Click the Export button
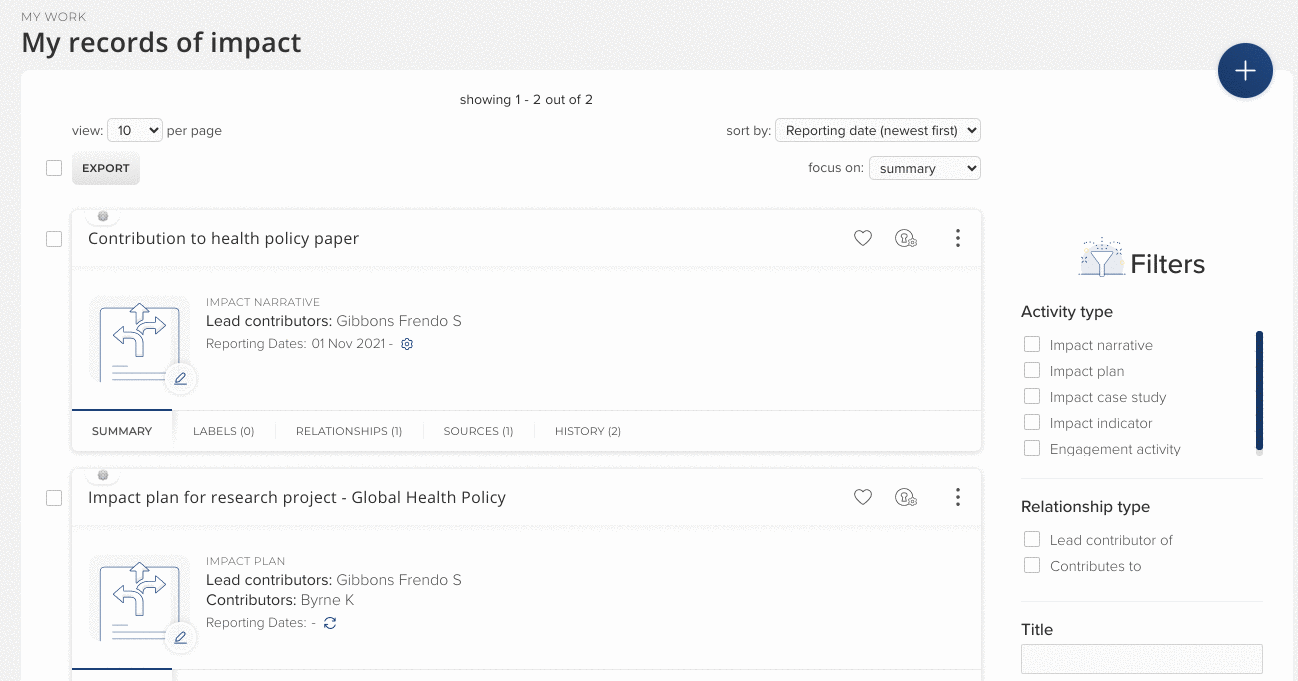This screenshot has height=681, width=1298. pyautogui.click(x=106, y=168)
